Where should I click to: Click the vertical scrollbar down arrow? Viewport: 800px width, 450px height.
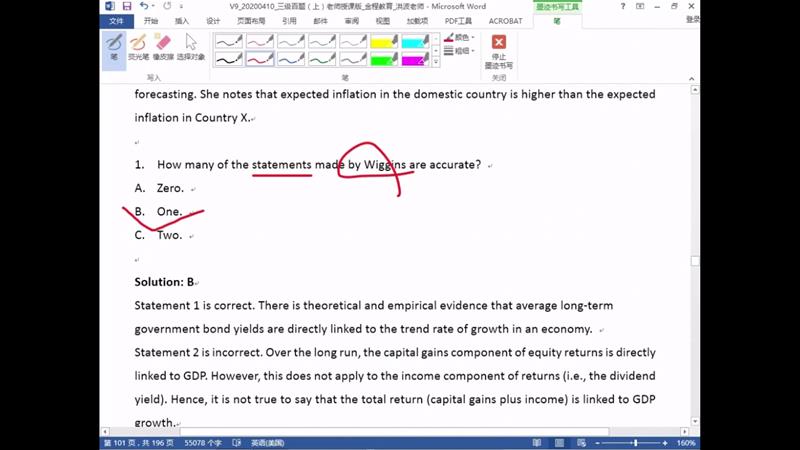pyautogui.click(x=694, y=421)
